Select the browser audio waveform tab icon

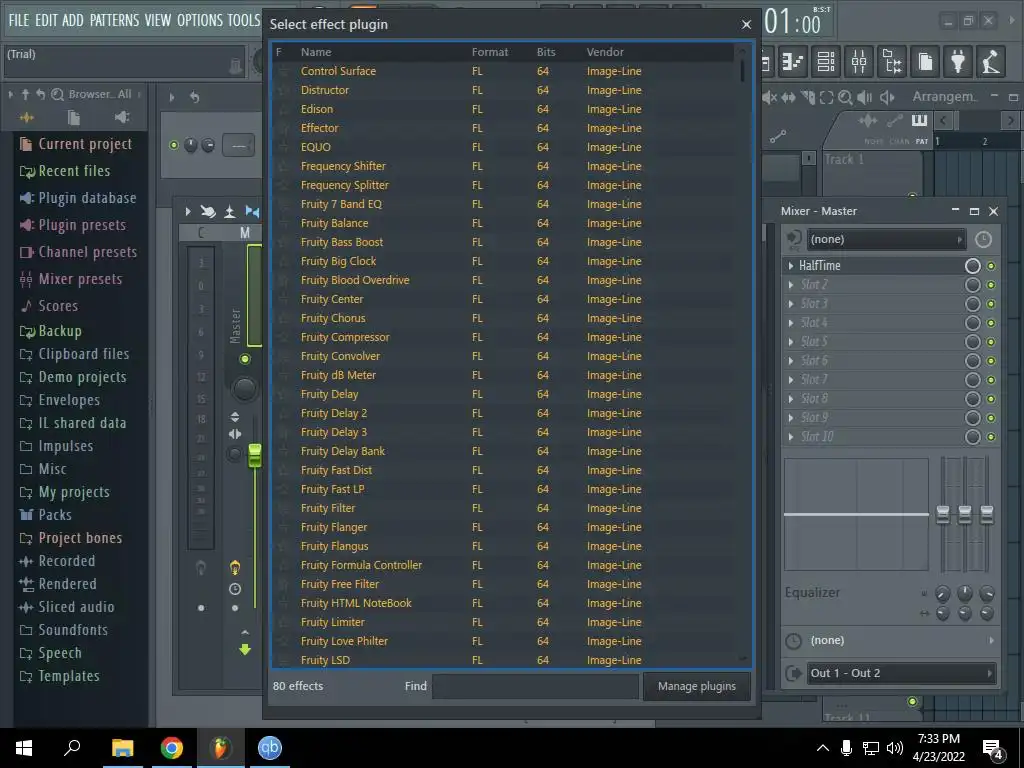coord(26,118)
